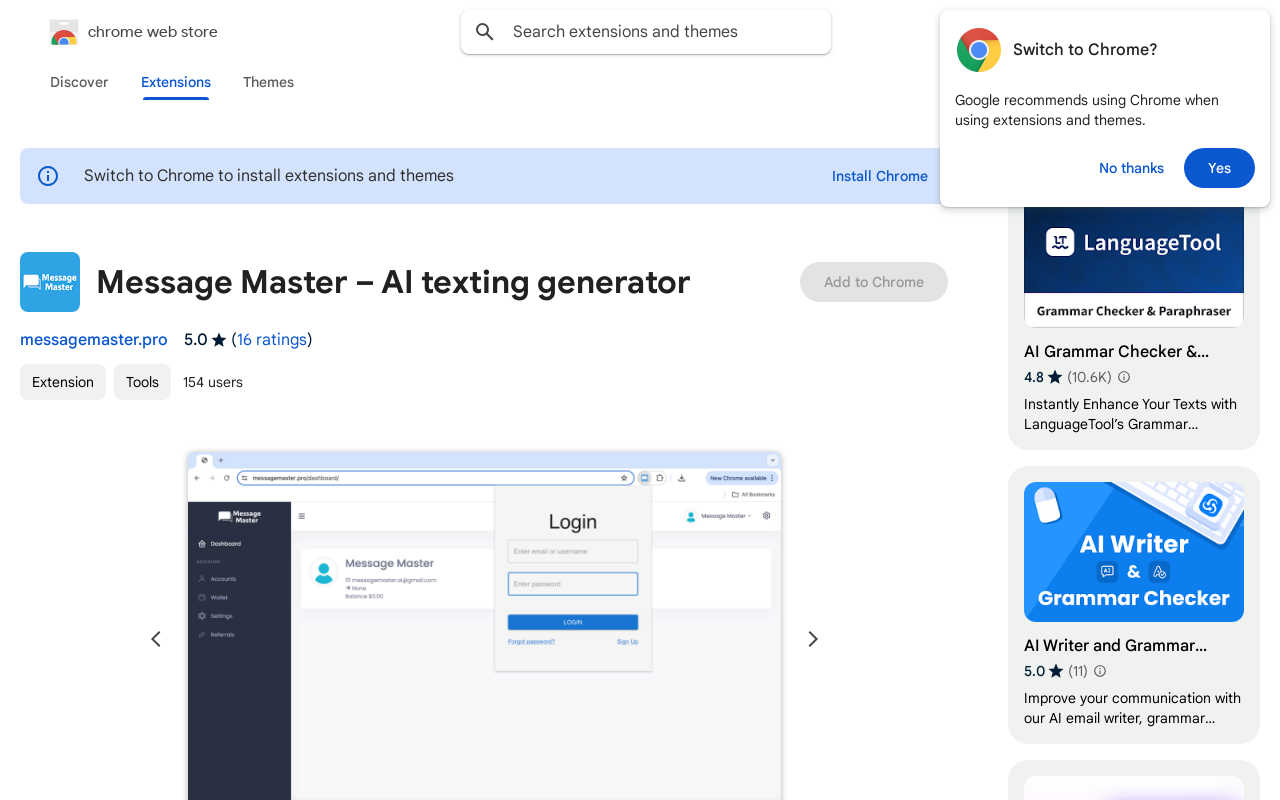
Task: Click the Chrome logo in popup
Action: click(978, 50)
